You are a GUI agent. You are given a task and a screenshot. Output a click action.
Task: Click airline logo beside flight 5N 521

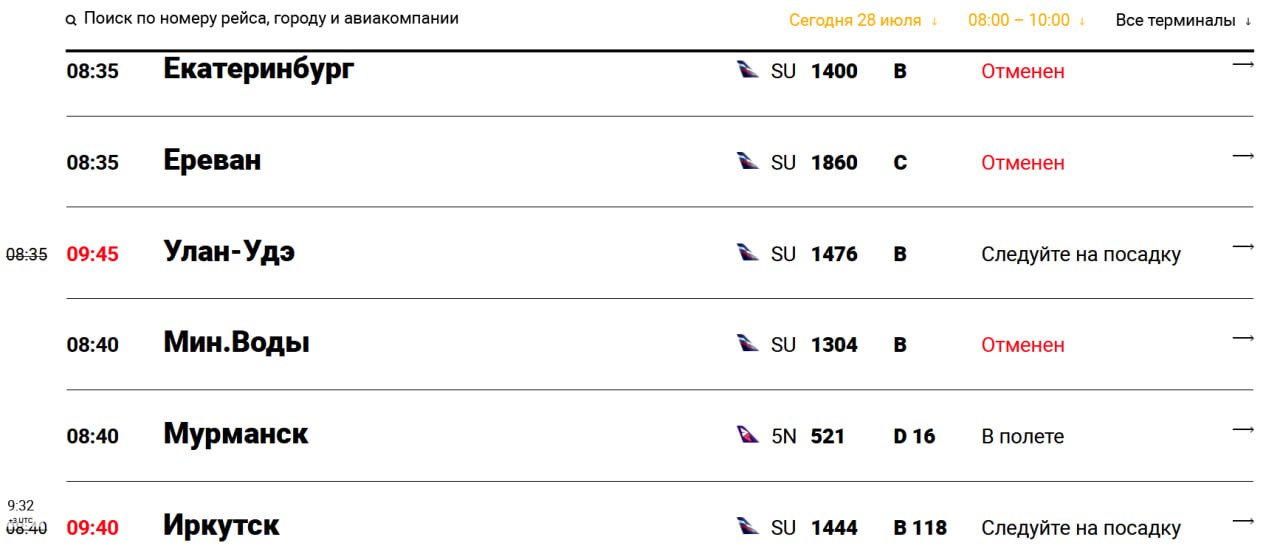(748, 435)
